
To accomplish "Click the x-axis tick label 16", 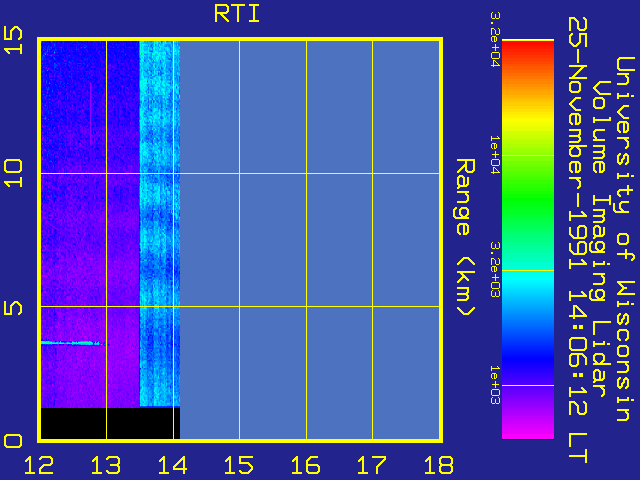I will tap(305, 465).
